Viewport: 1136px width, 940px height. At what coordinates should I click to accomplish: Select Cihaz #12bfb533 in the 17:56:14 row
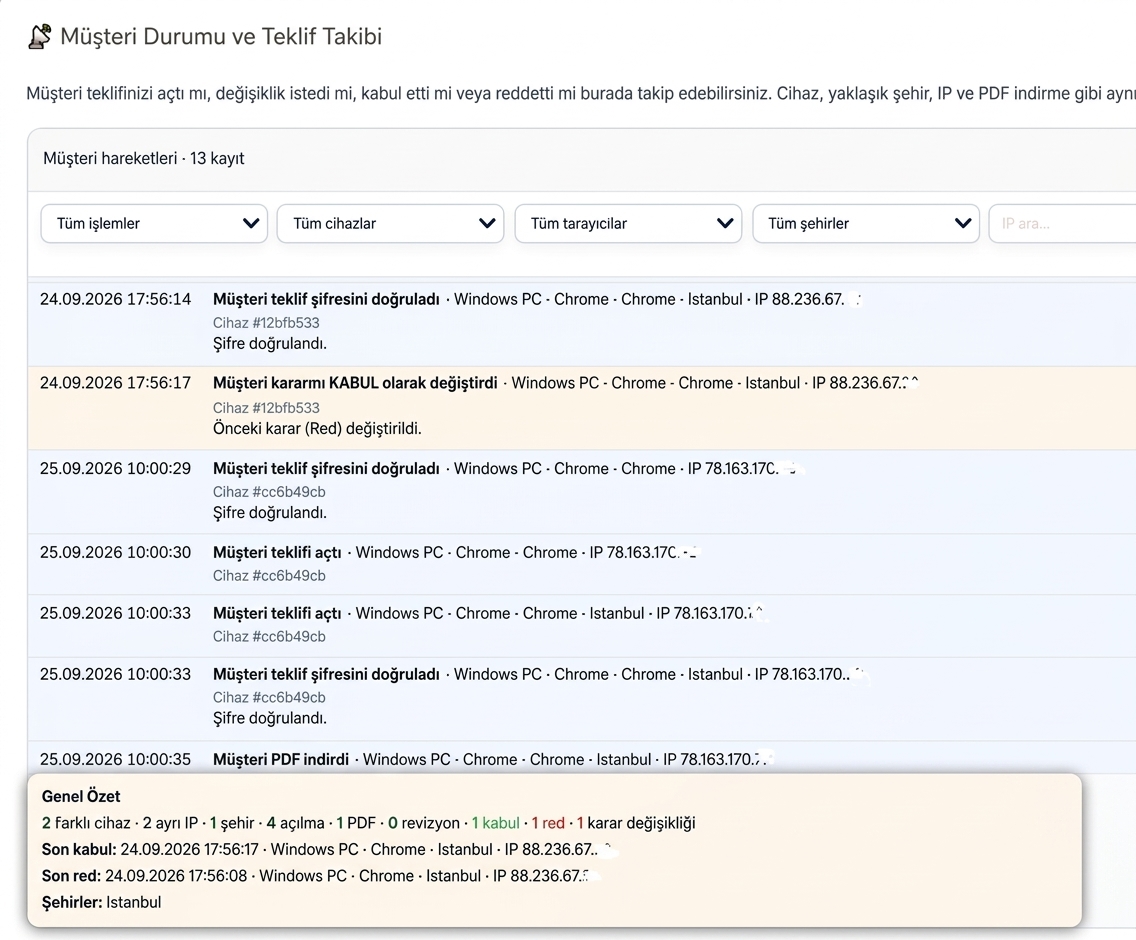point(266,323)
